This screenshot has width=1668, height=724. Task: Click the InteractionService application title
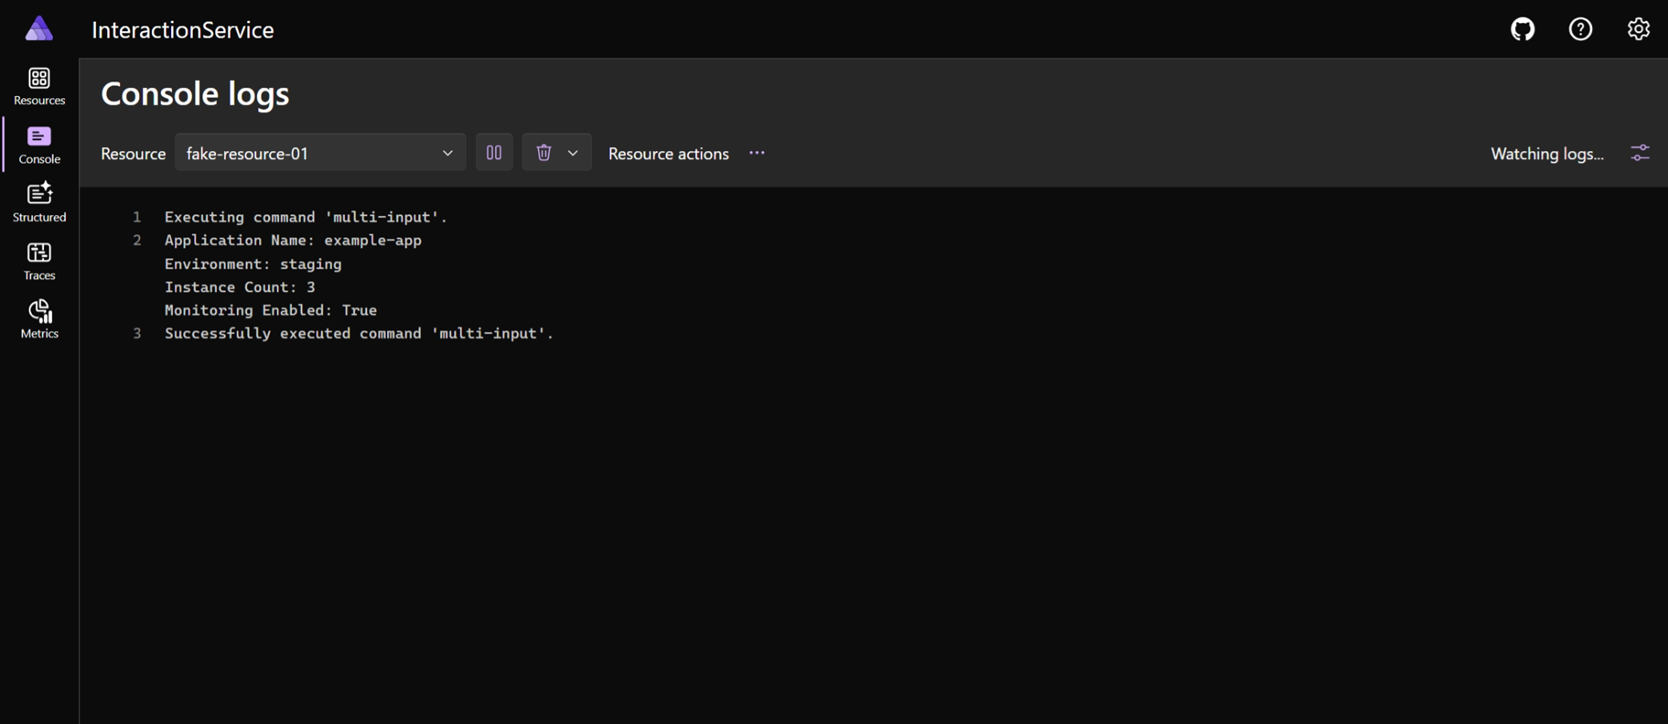(x=183, y=30)
